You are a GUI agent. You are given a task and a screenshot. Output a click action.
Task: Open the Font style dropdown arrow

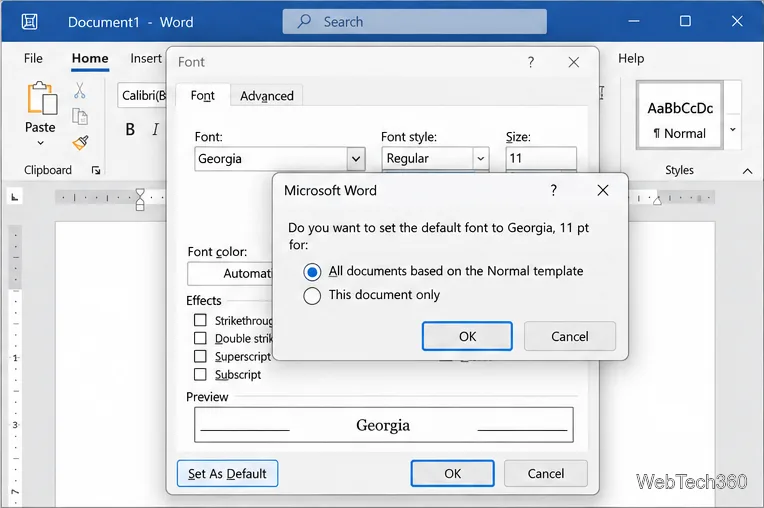point(480,159)
